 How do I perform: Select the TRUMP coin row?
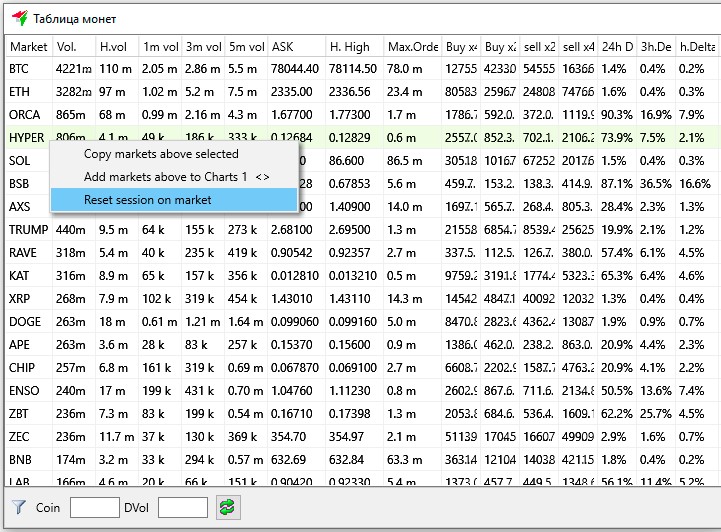[x=28, y=230]
